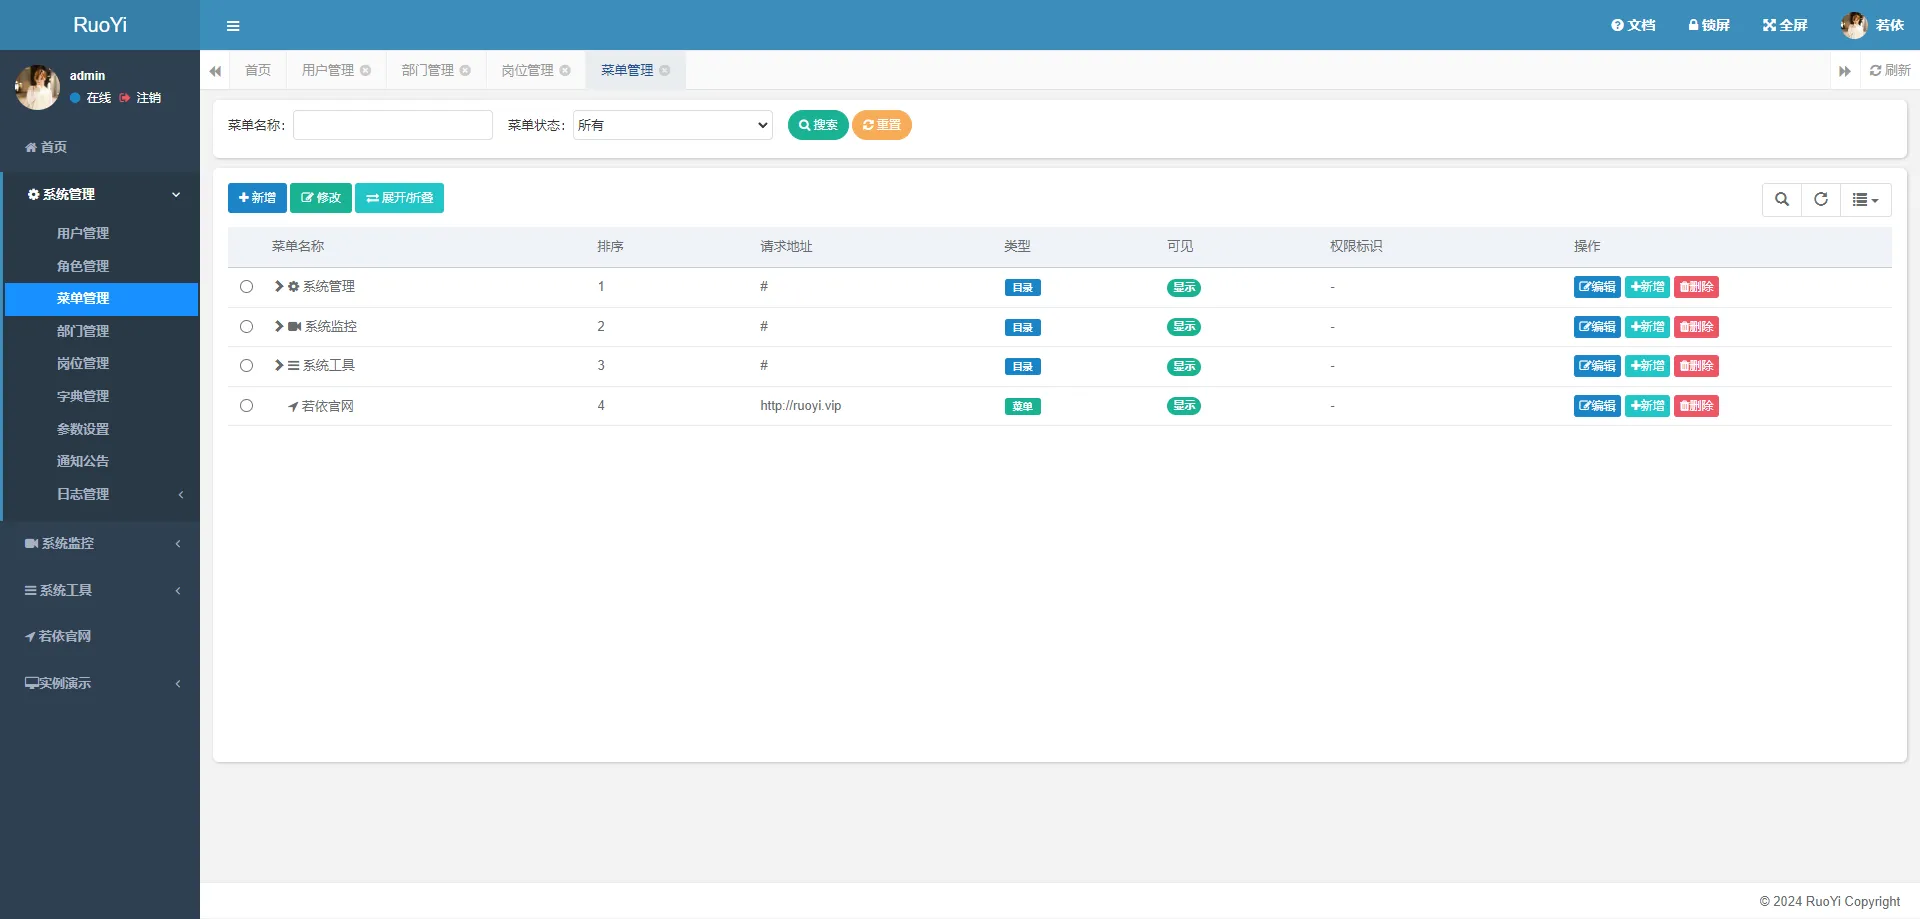
Task: Close the 用户管理 tab
Action: coord(366,70)
